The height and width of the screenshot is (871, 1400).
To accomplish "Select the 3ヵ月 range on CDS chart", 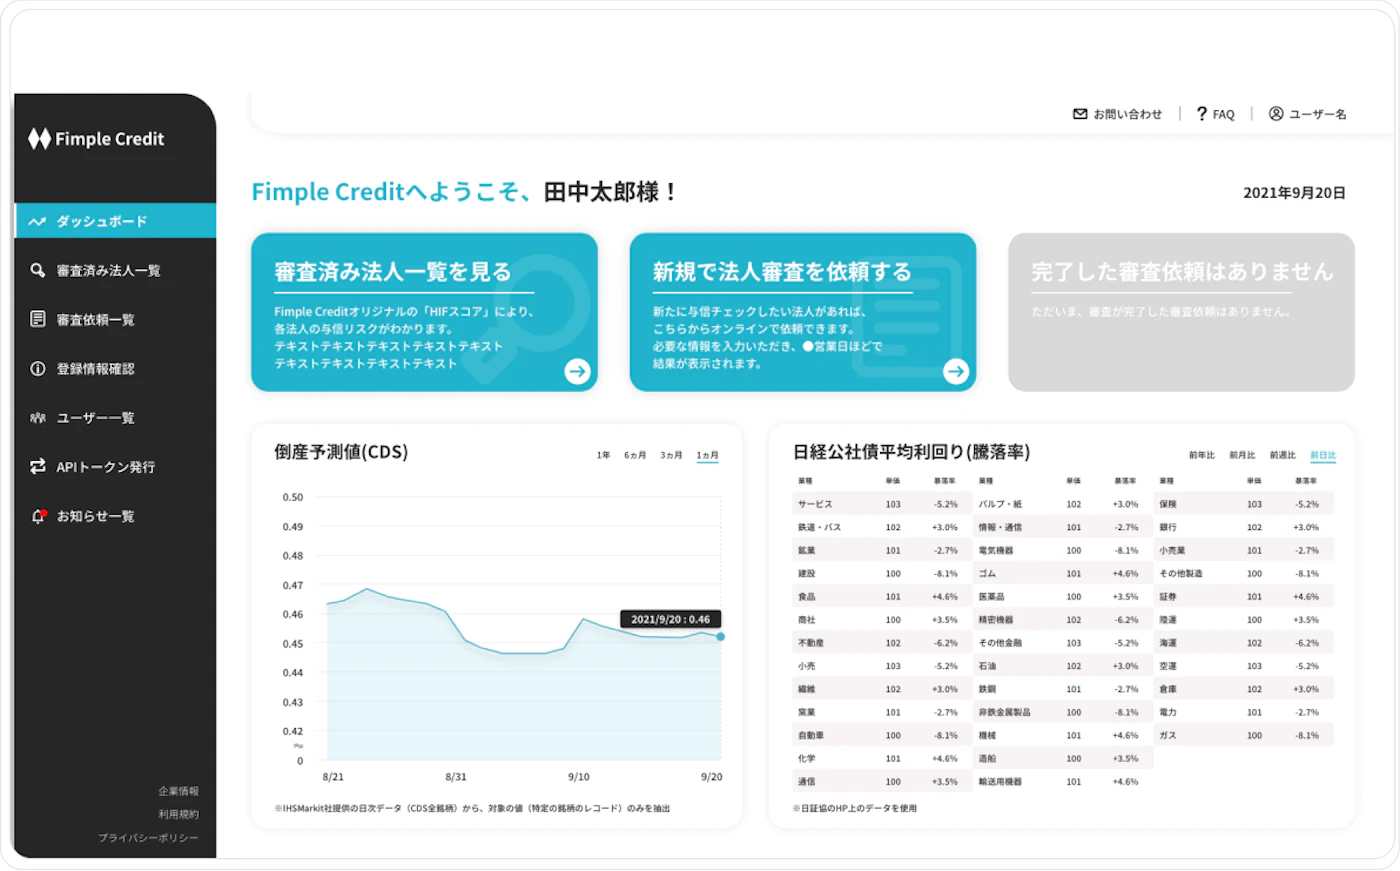I will (671, 455).
